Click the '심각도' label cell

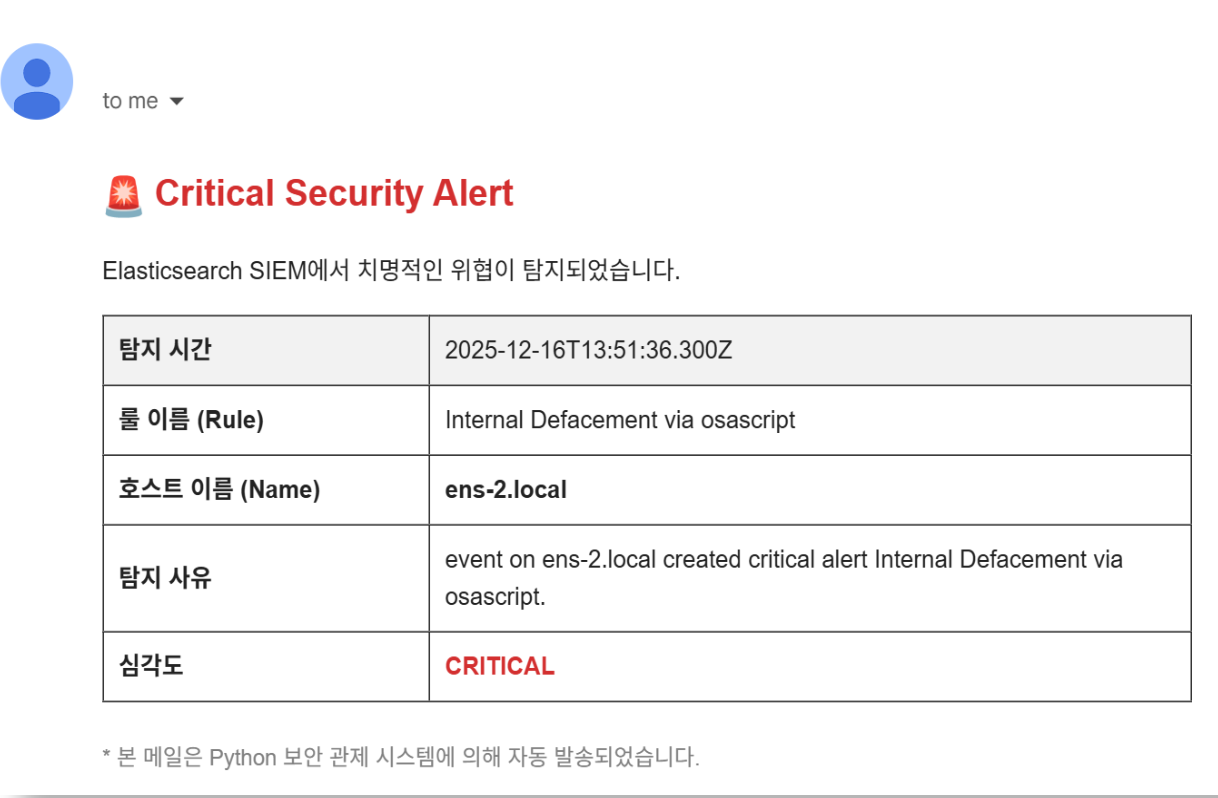pyautogui.click(x=152, y=666)
